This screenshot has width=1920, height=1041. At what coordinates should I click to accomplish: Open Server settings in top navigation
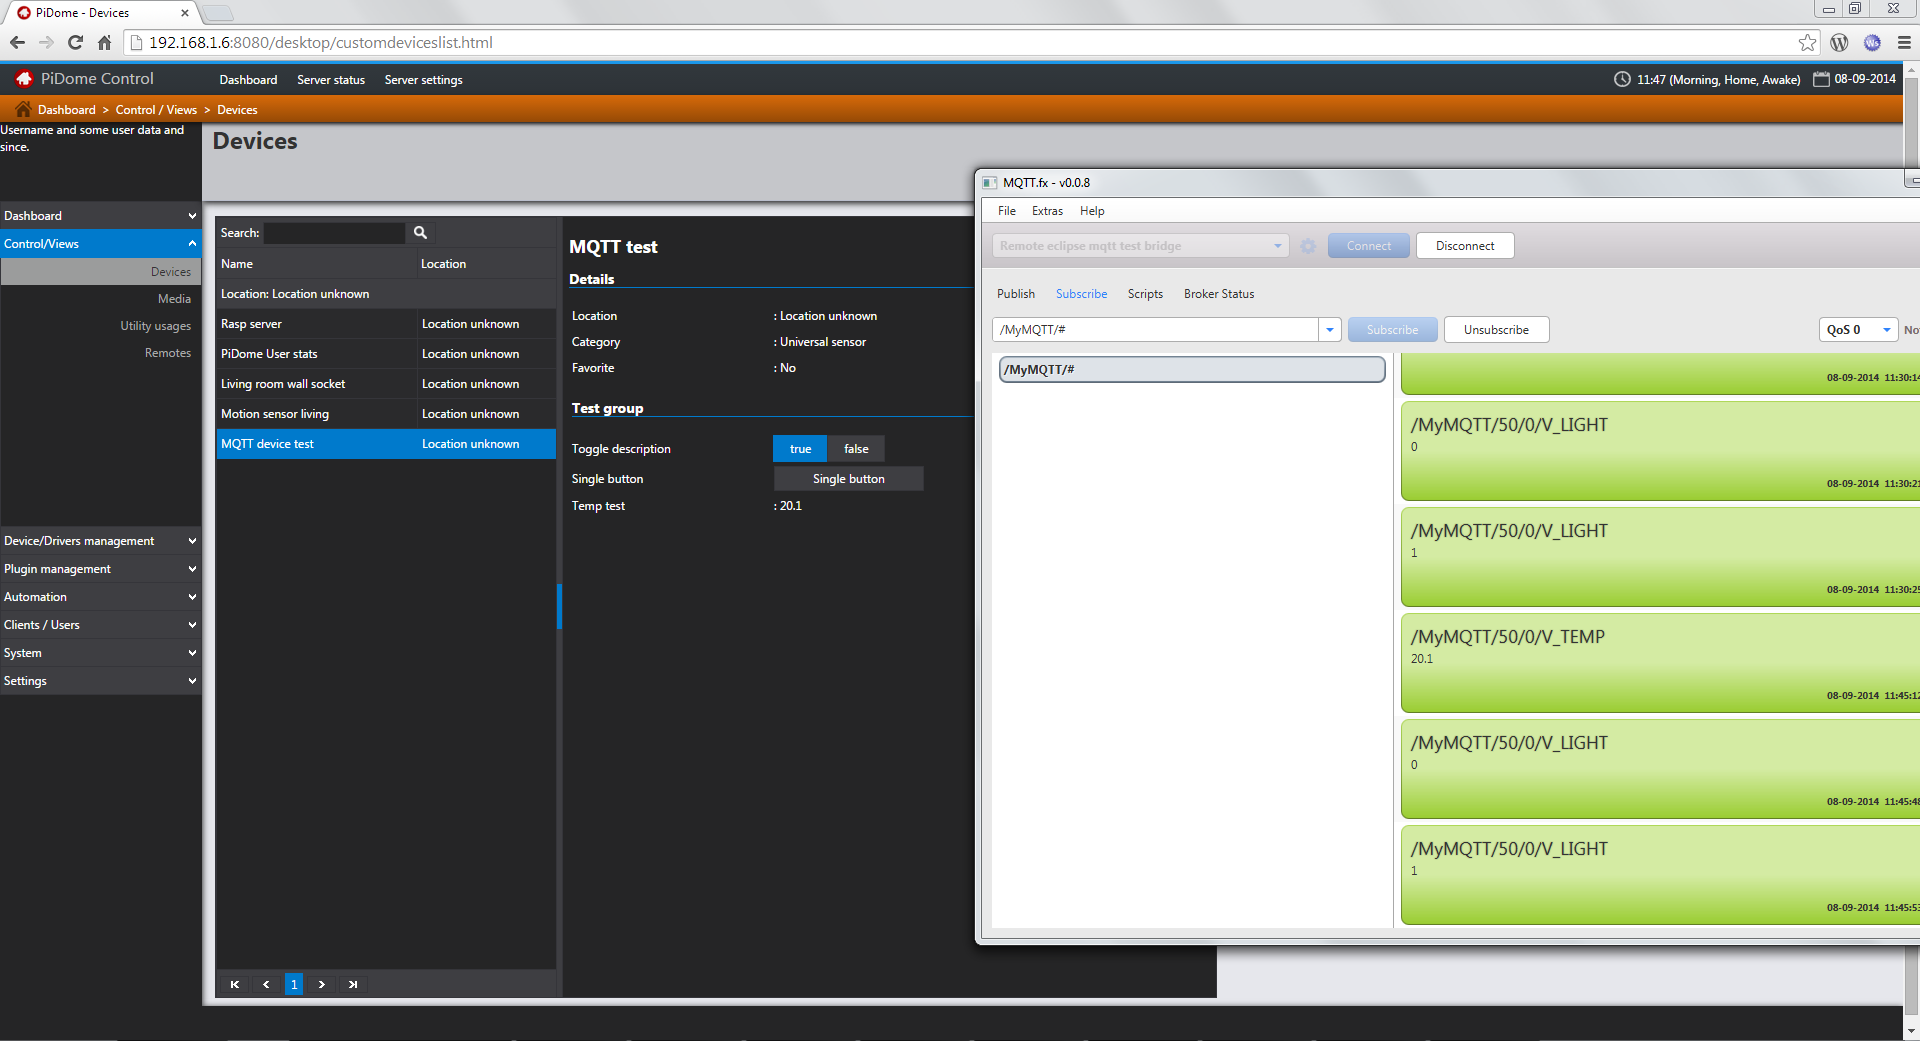point(423,80)
